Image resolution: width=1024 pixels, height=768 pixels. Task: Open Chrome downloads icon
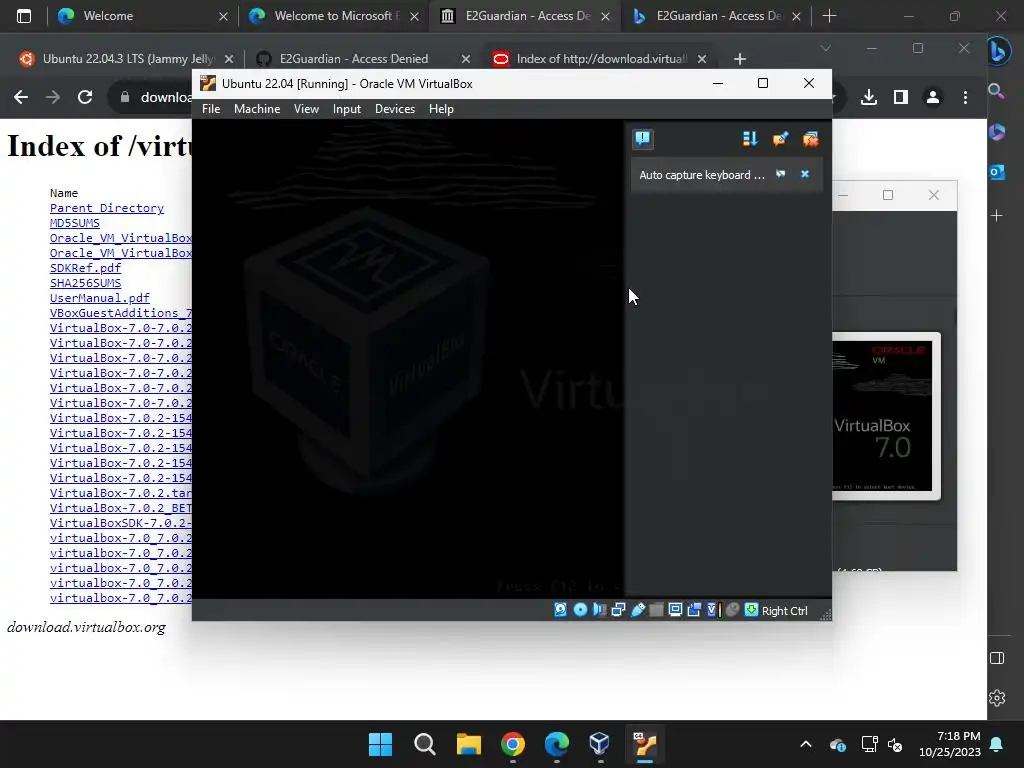click(x=869, y=97)
